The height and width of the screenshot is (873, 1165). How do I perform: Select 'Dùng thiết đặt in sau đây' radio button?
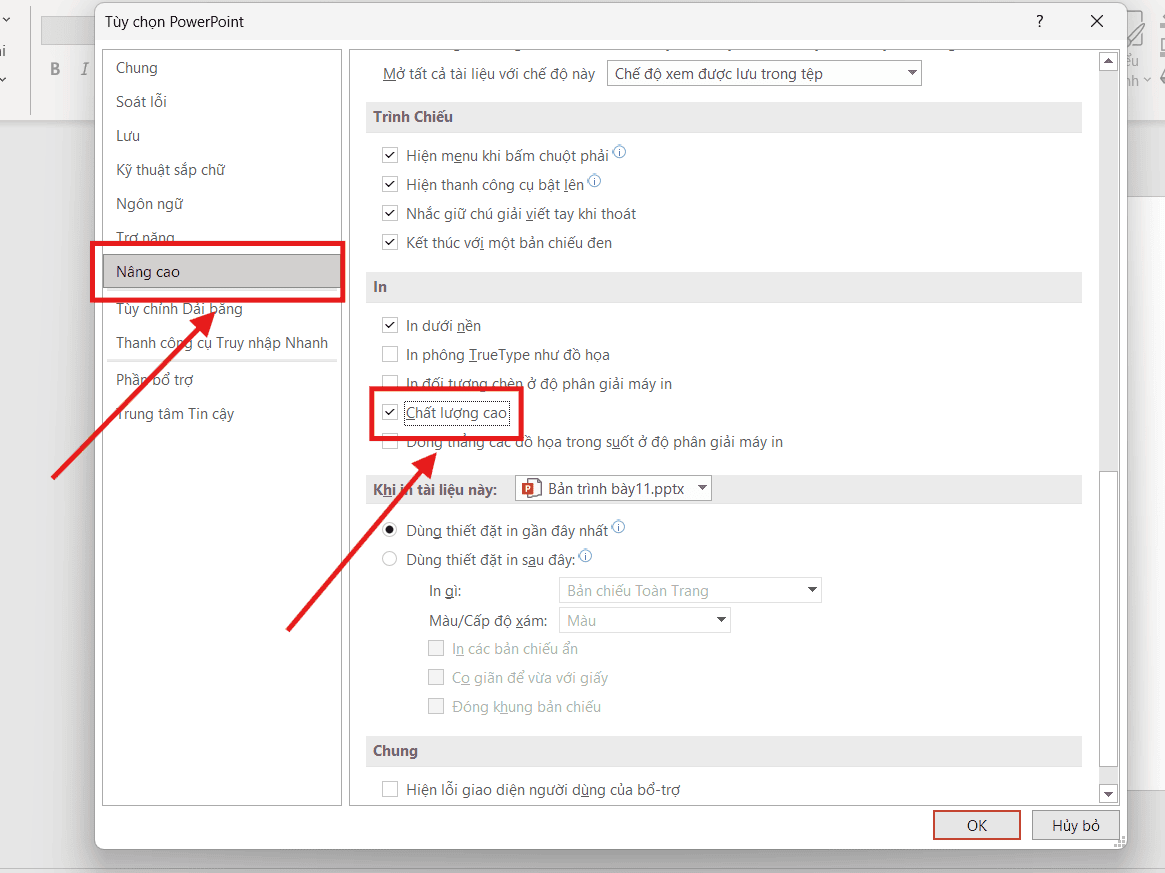390,559
